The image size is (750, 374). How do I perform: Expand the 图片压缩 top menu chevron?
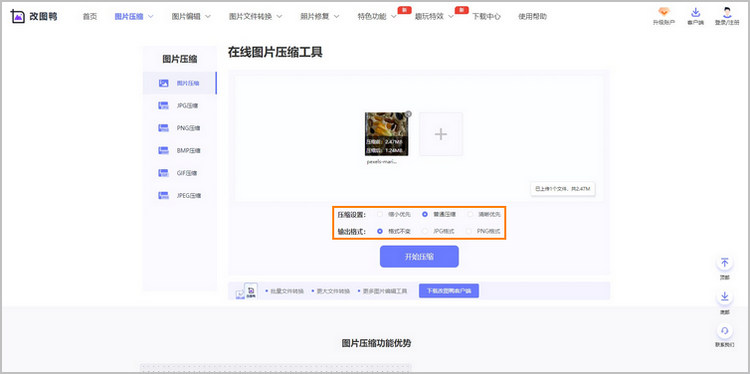click(x=151, y=17)
